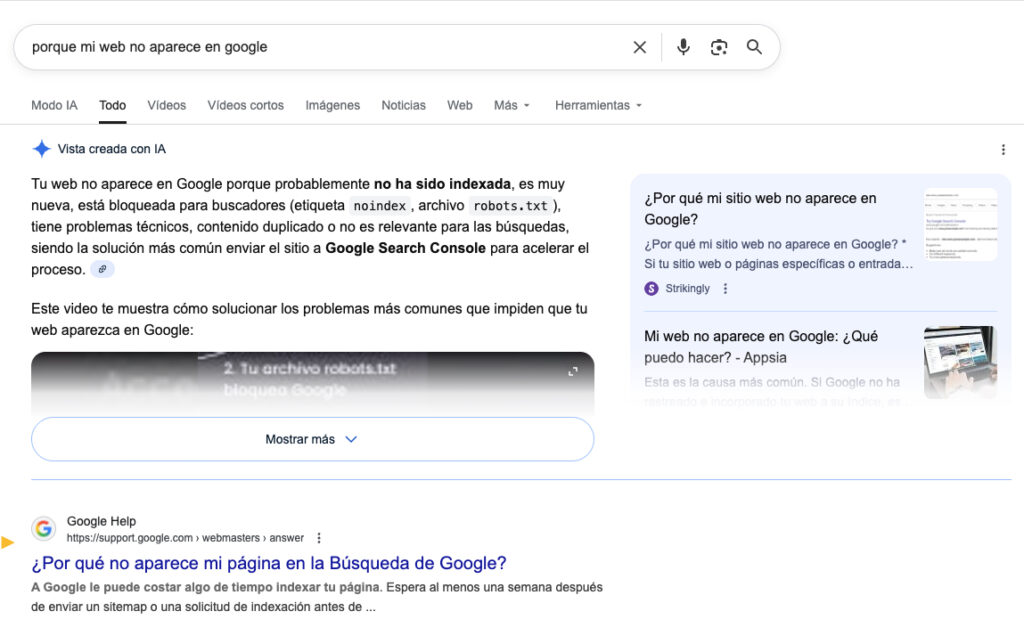Click the link icon after the AI summary
1024x644 pixels.
[x=103, y=269]
